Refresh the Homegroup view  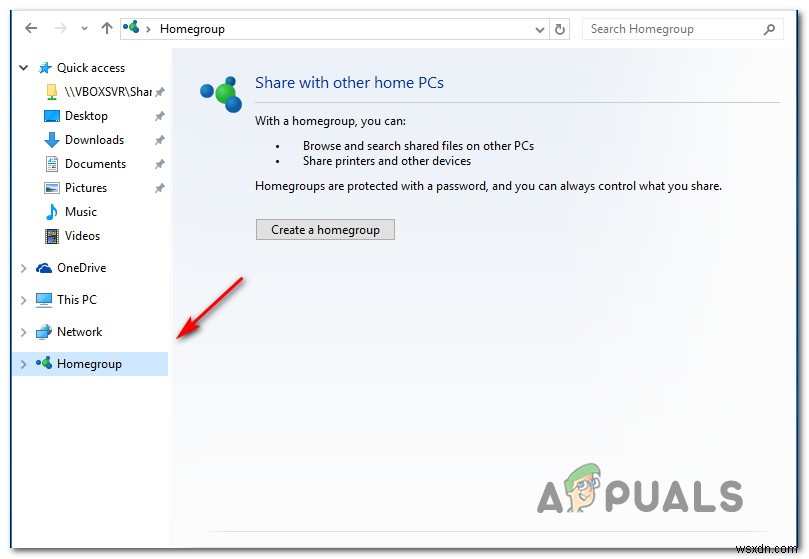point(560,29)
